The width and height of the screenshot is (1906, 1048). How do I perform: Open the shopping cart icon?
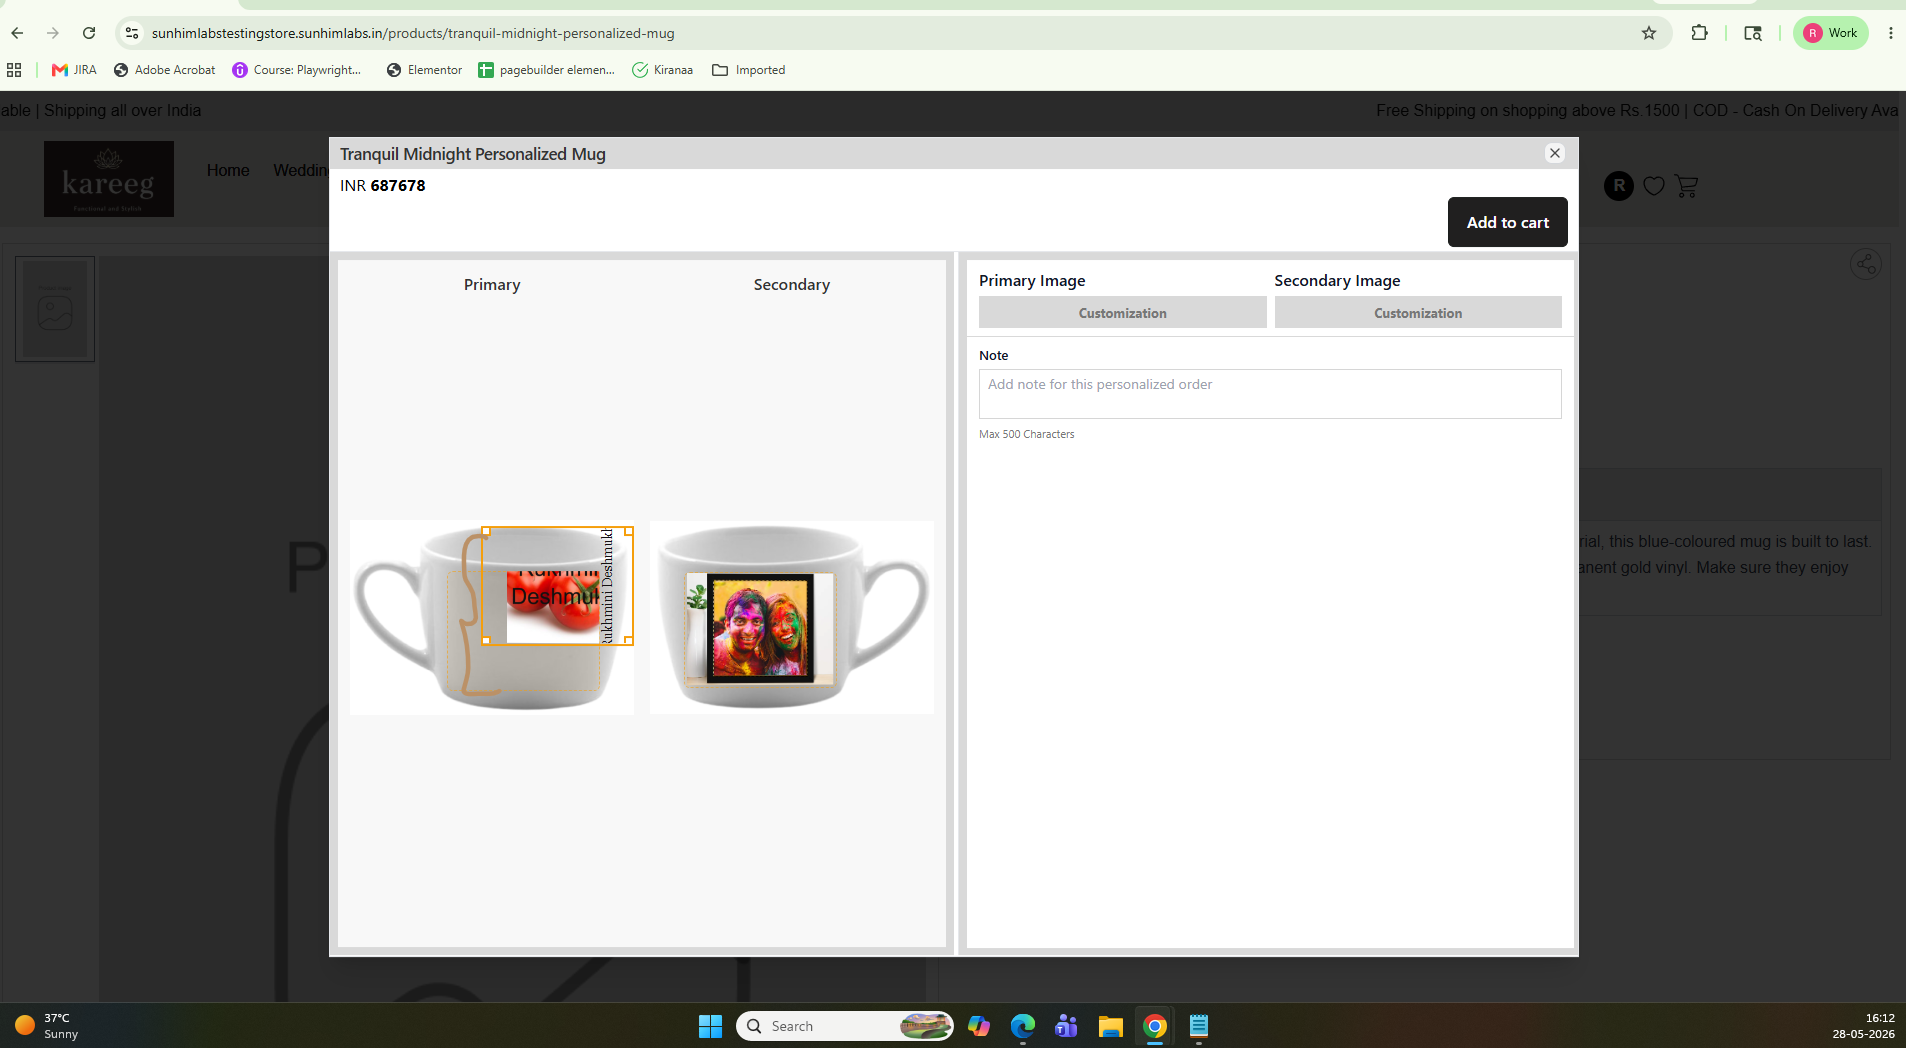click(x=1686, y=186)
